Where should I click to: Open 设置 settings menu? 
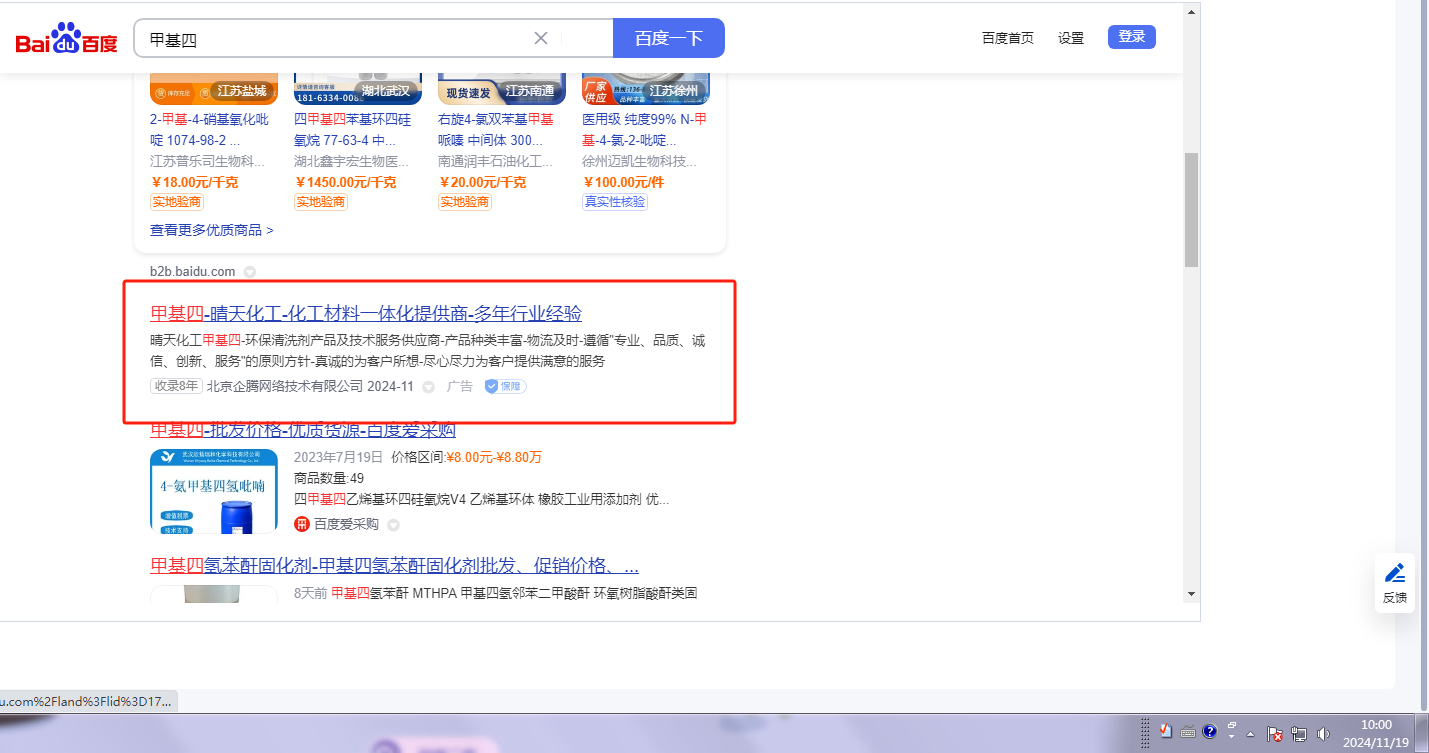1071,38
